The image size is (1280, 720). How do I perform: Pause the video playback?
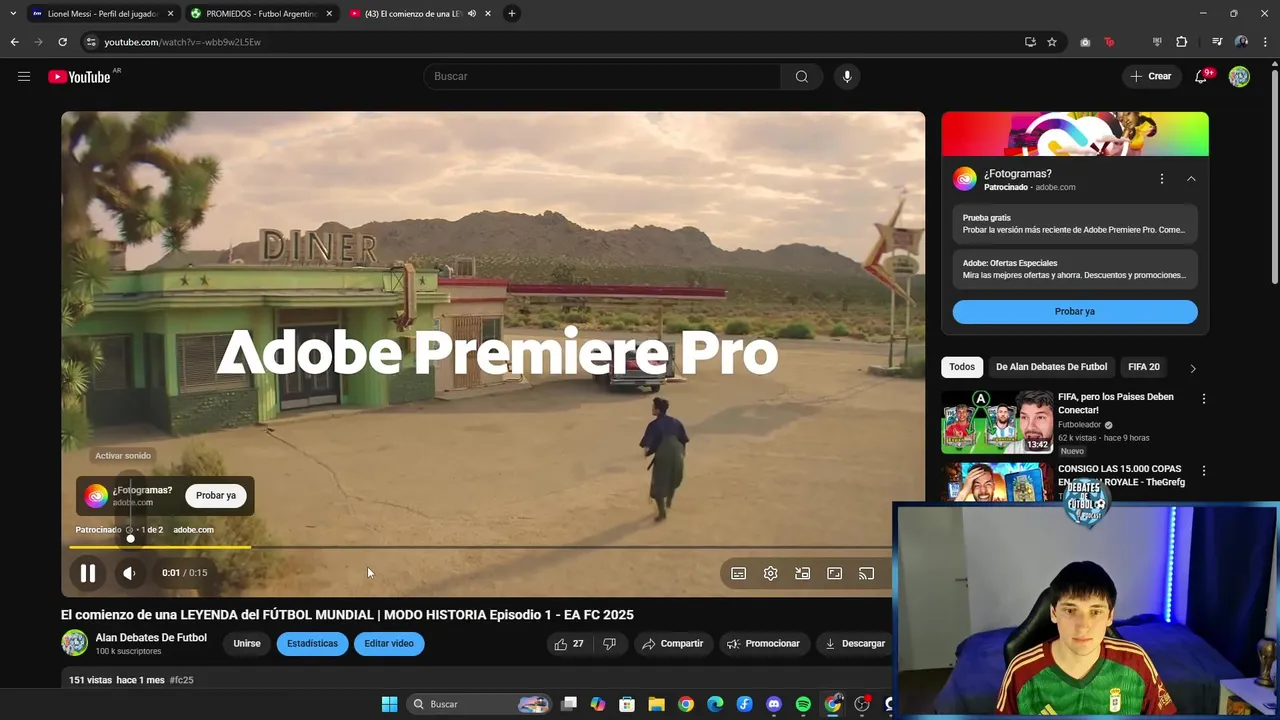click(88, 573)
